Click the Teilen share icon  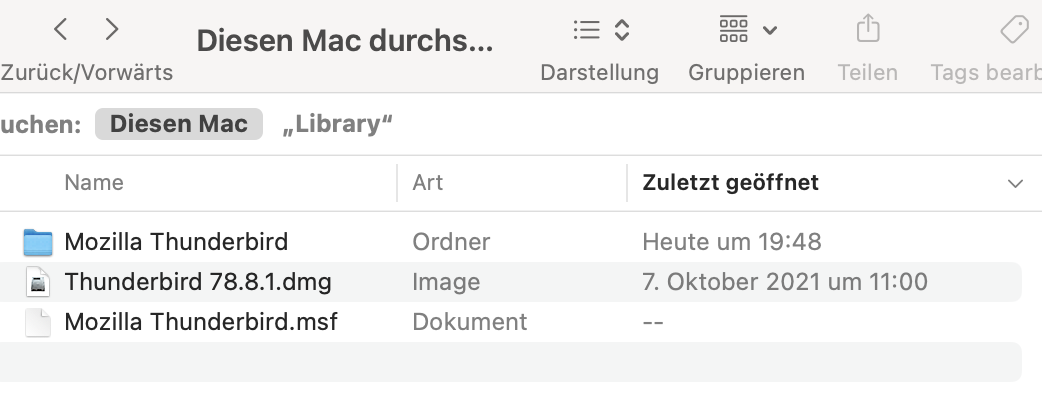[867, 30]
